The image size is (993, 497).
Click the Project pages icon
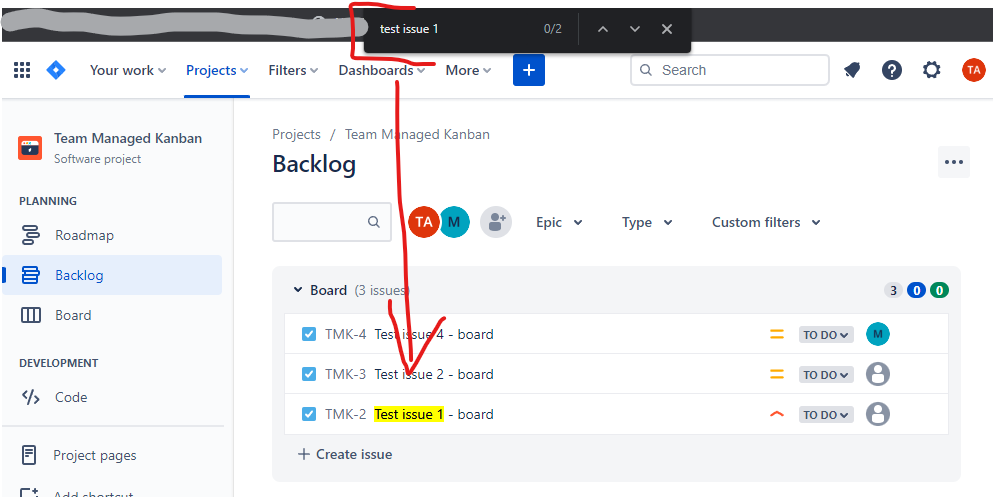(29, 455)
